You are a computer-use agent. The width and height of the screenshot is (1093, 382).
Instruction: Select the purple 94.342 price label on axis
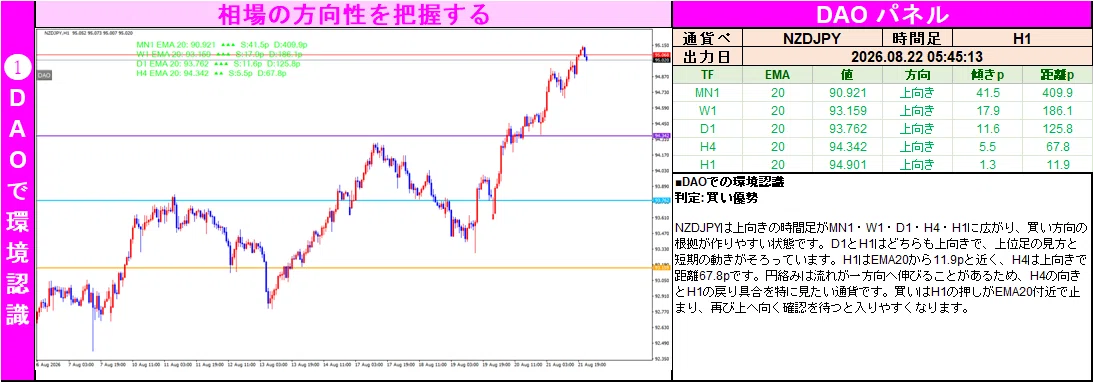point(661,136)
